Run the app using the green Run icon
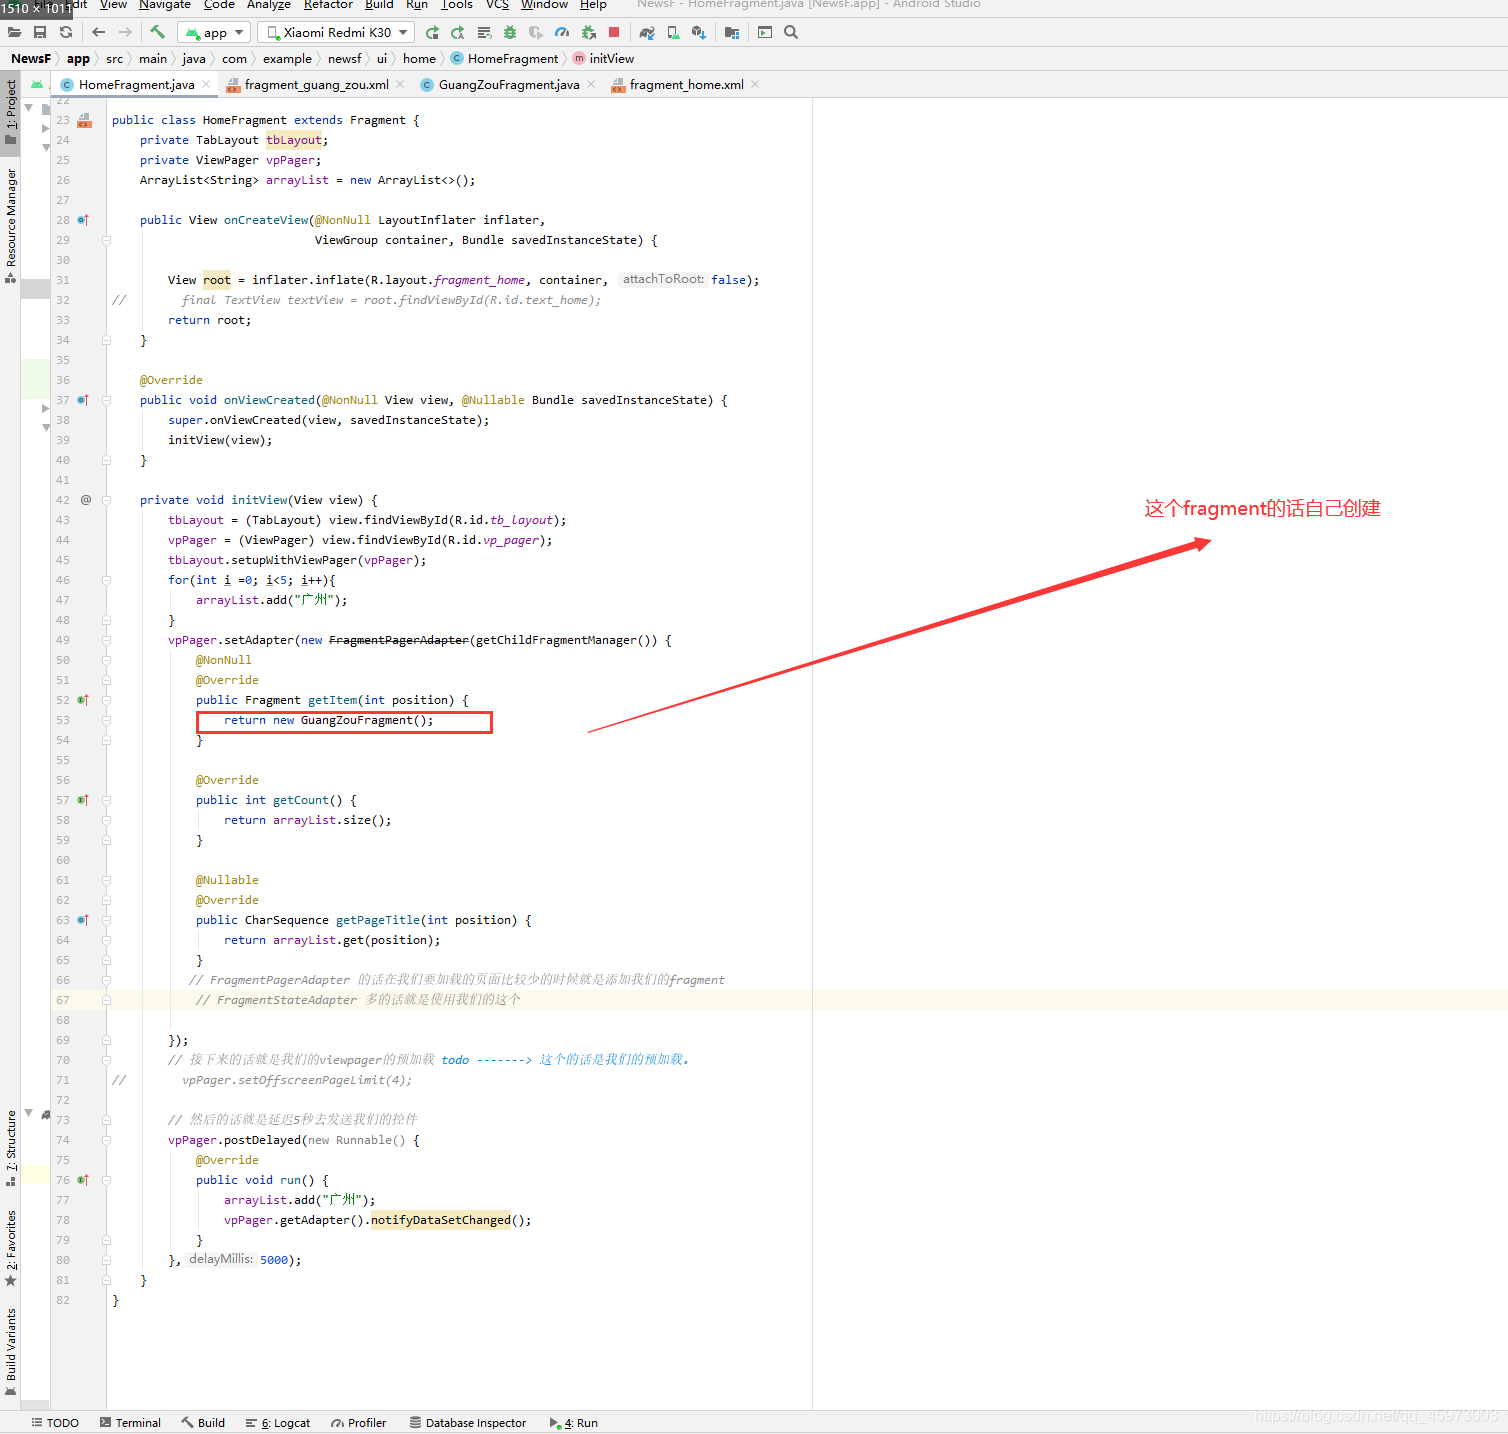This screenshot has width=1508, height=1434. click(431, 32)
